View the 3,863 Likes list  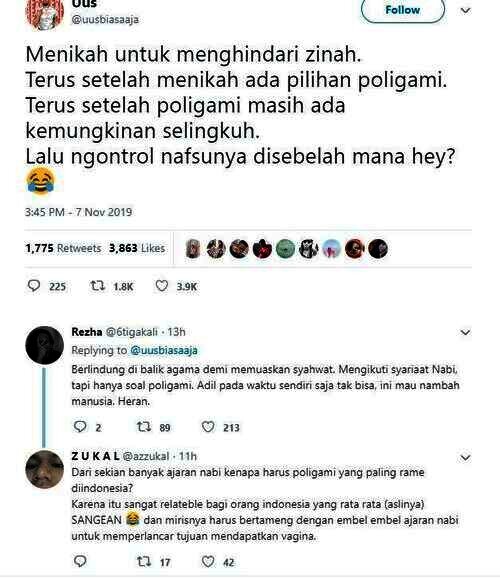coord(137,248)
